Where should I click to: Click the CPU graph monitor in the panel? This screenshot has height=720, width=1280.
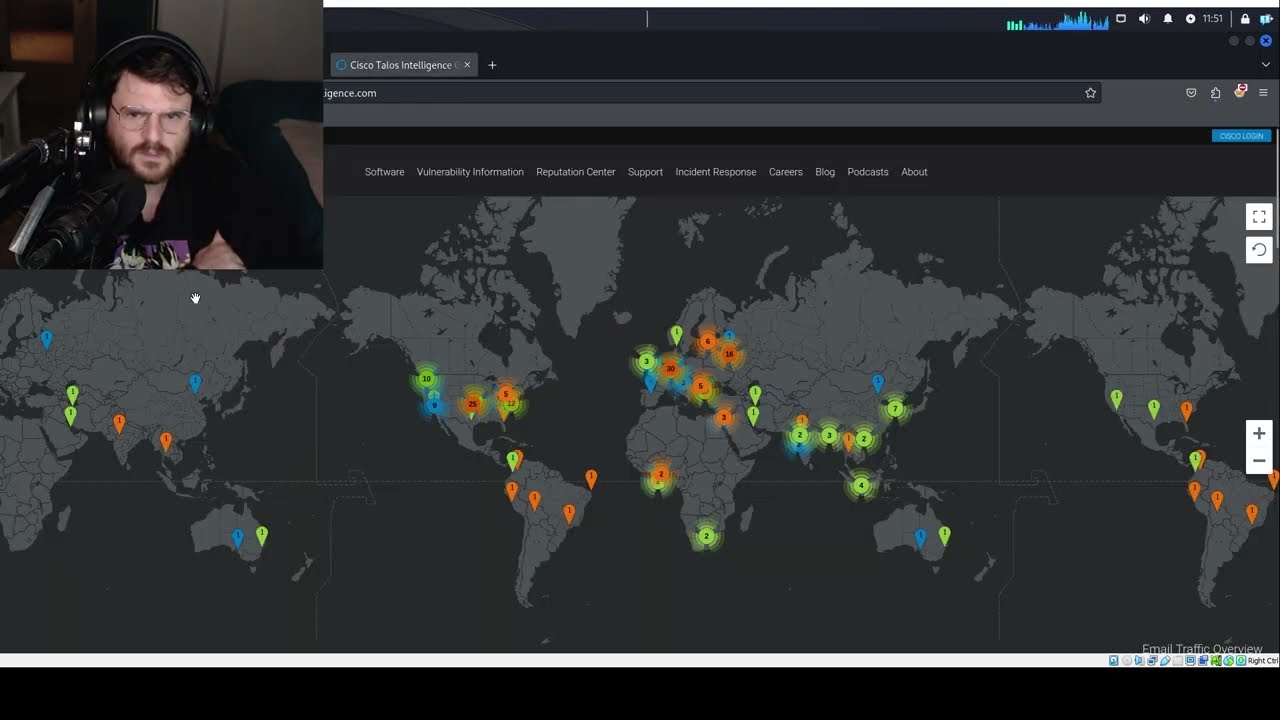pos(1058,20)
